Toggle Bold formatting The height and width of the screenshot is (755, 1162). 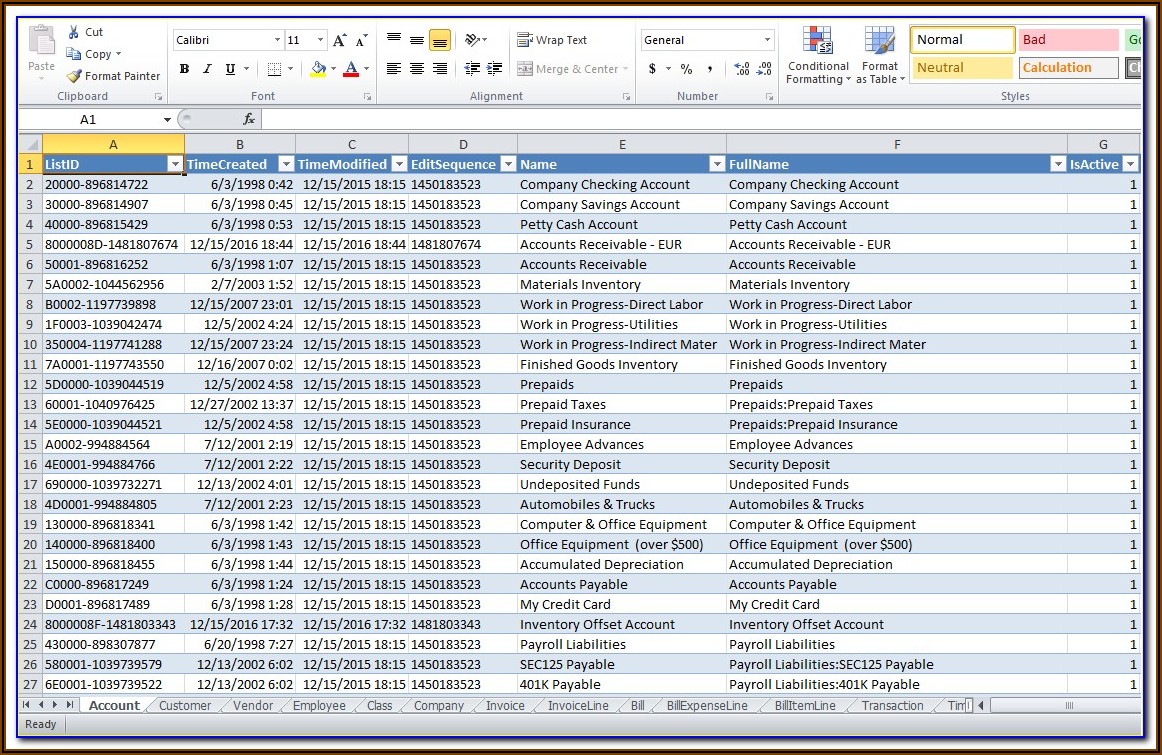(184, 69)
